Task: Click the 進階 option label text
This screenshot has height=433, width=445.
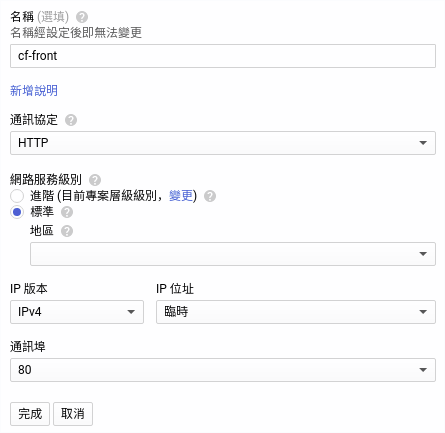Action: (x=42, y=196)
